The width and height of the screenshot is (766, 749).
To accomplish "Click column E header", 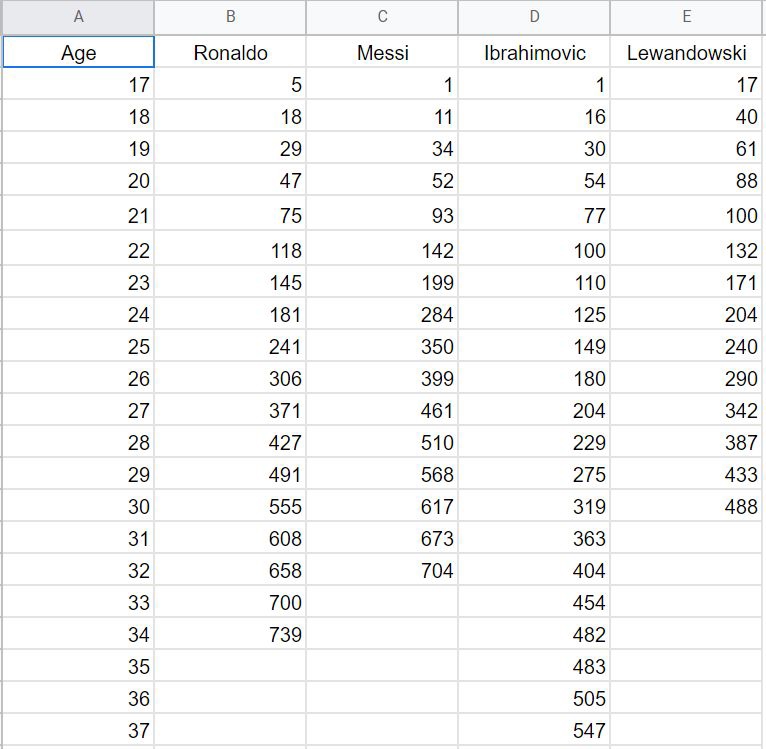I will (687, 17).
